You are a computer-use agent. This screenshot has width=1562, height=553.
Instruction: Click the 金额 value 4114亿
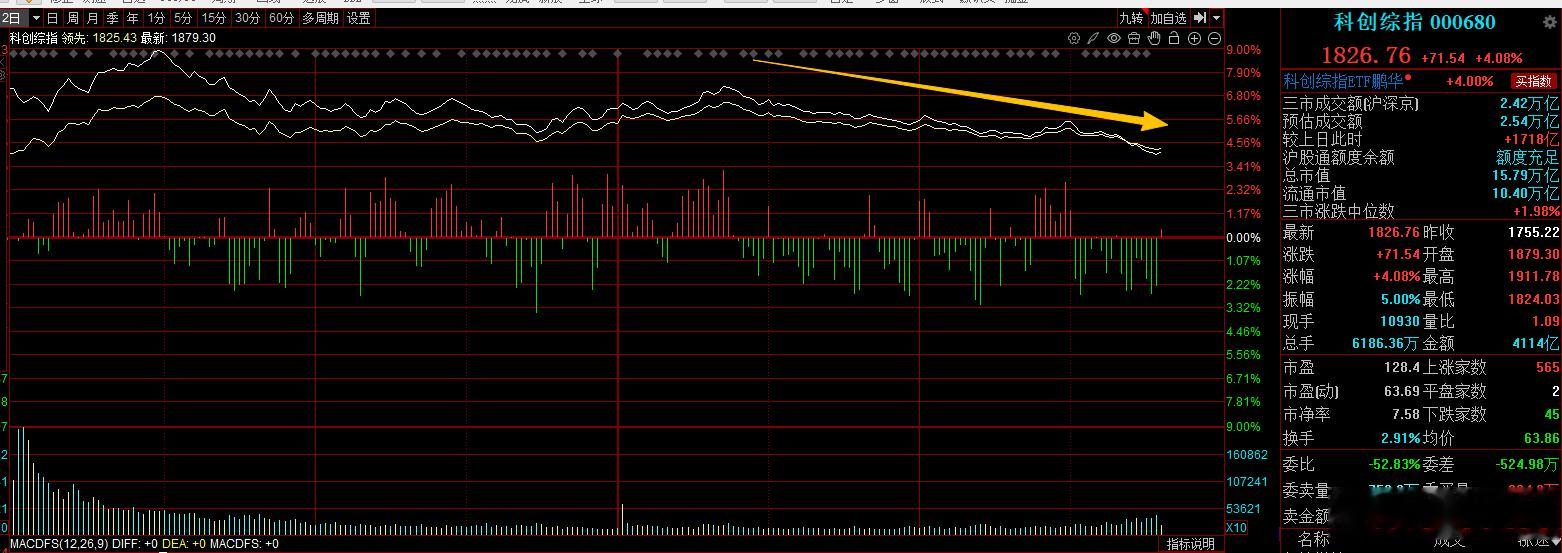pos(1537,343)
